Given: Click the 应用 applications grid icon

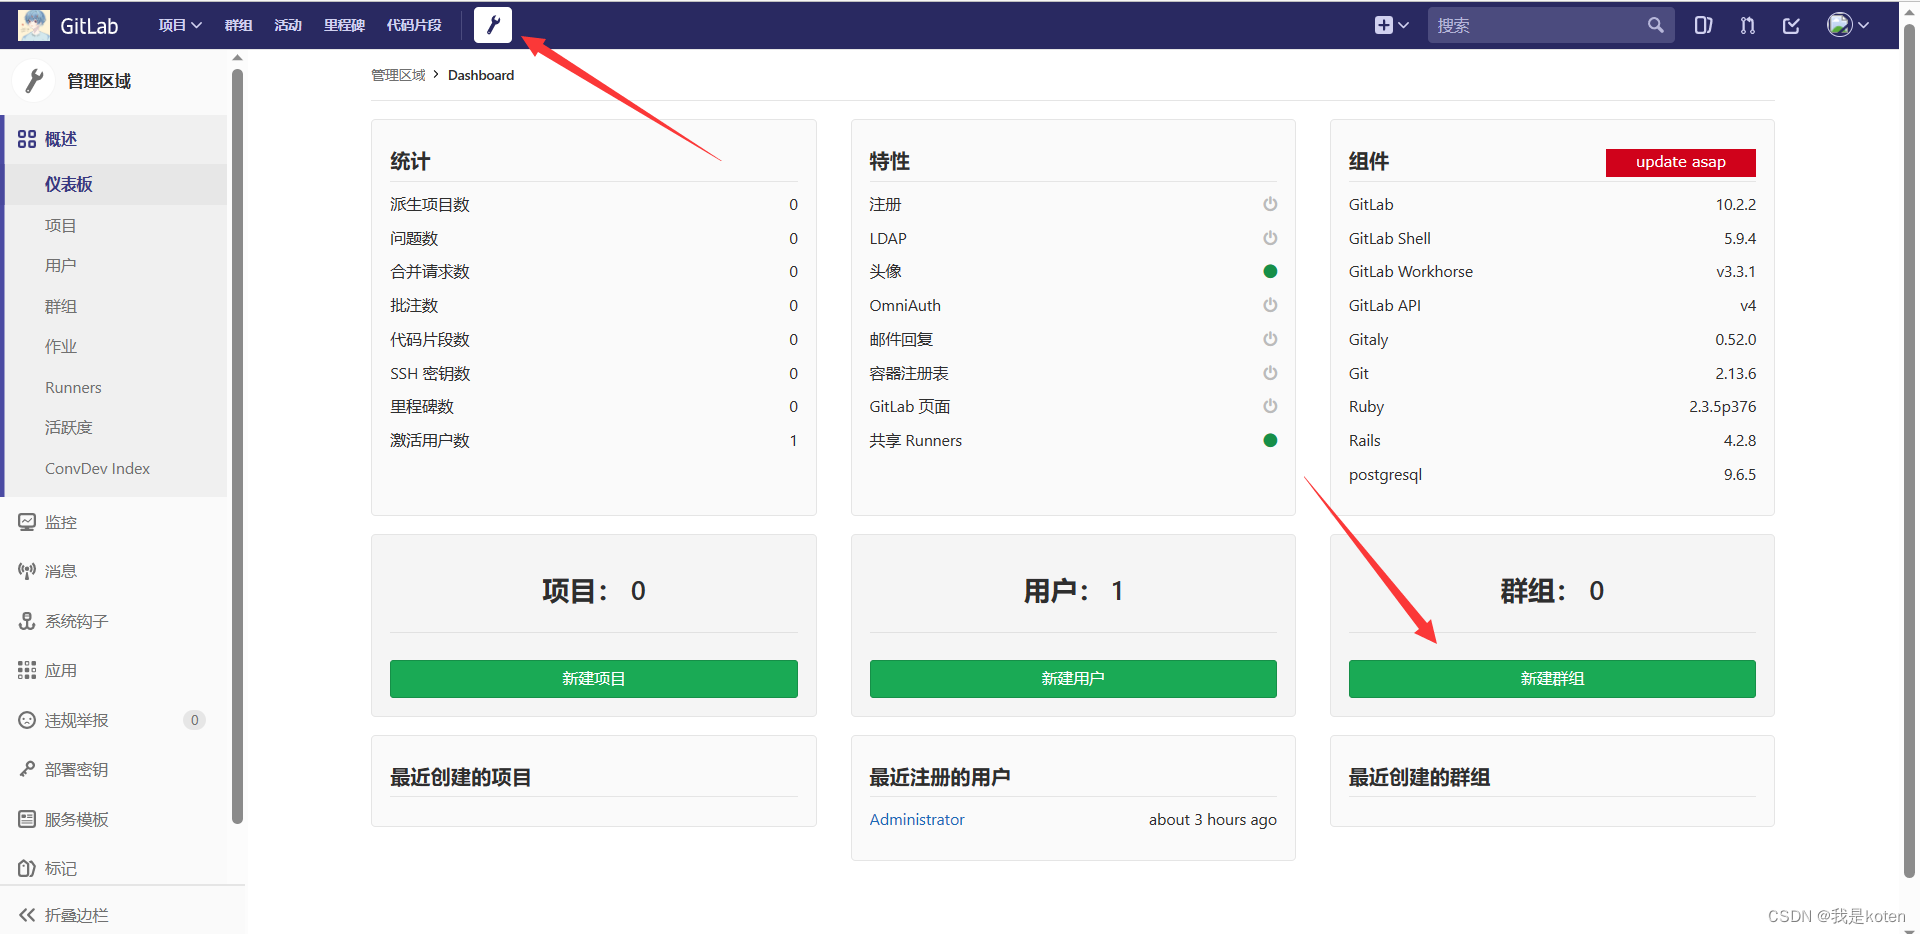Looking at the screenshot, I should click(27, 670).
